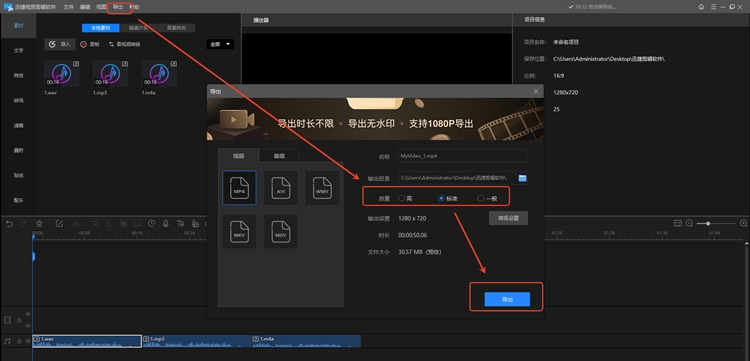750x361 pixels.
Task: Click the folder browse icon for output directory
Action: [522, 178]
